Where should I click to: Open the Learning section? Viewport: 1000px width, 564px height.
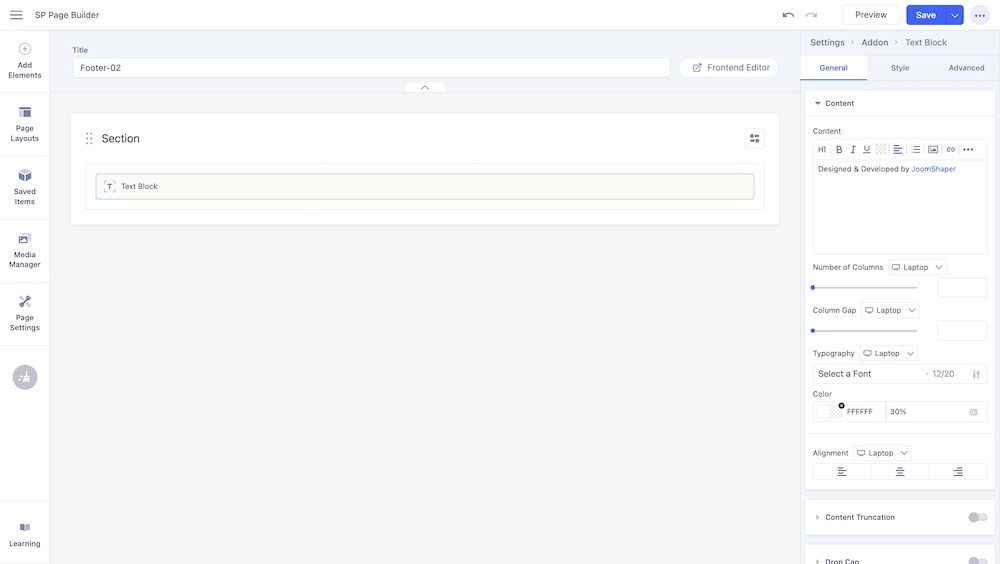coord(24,535)
